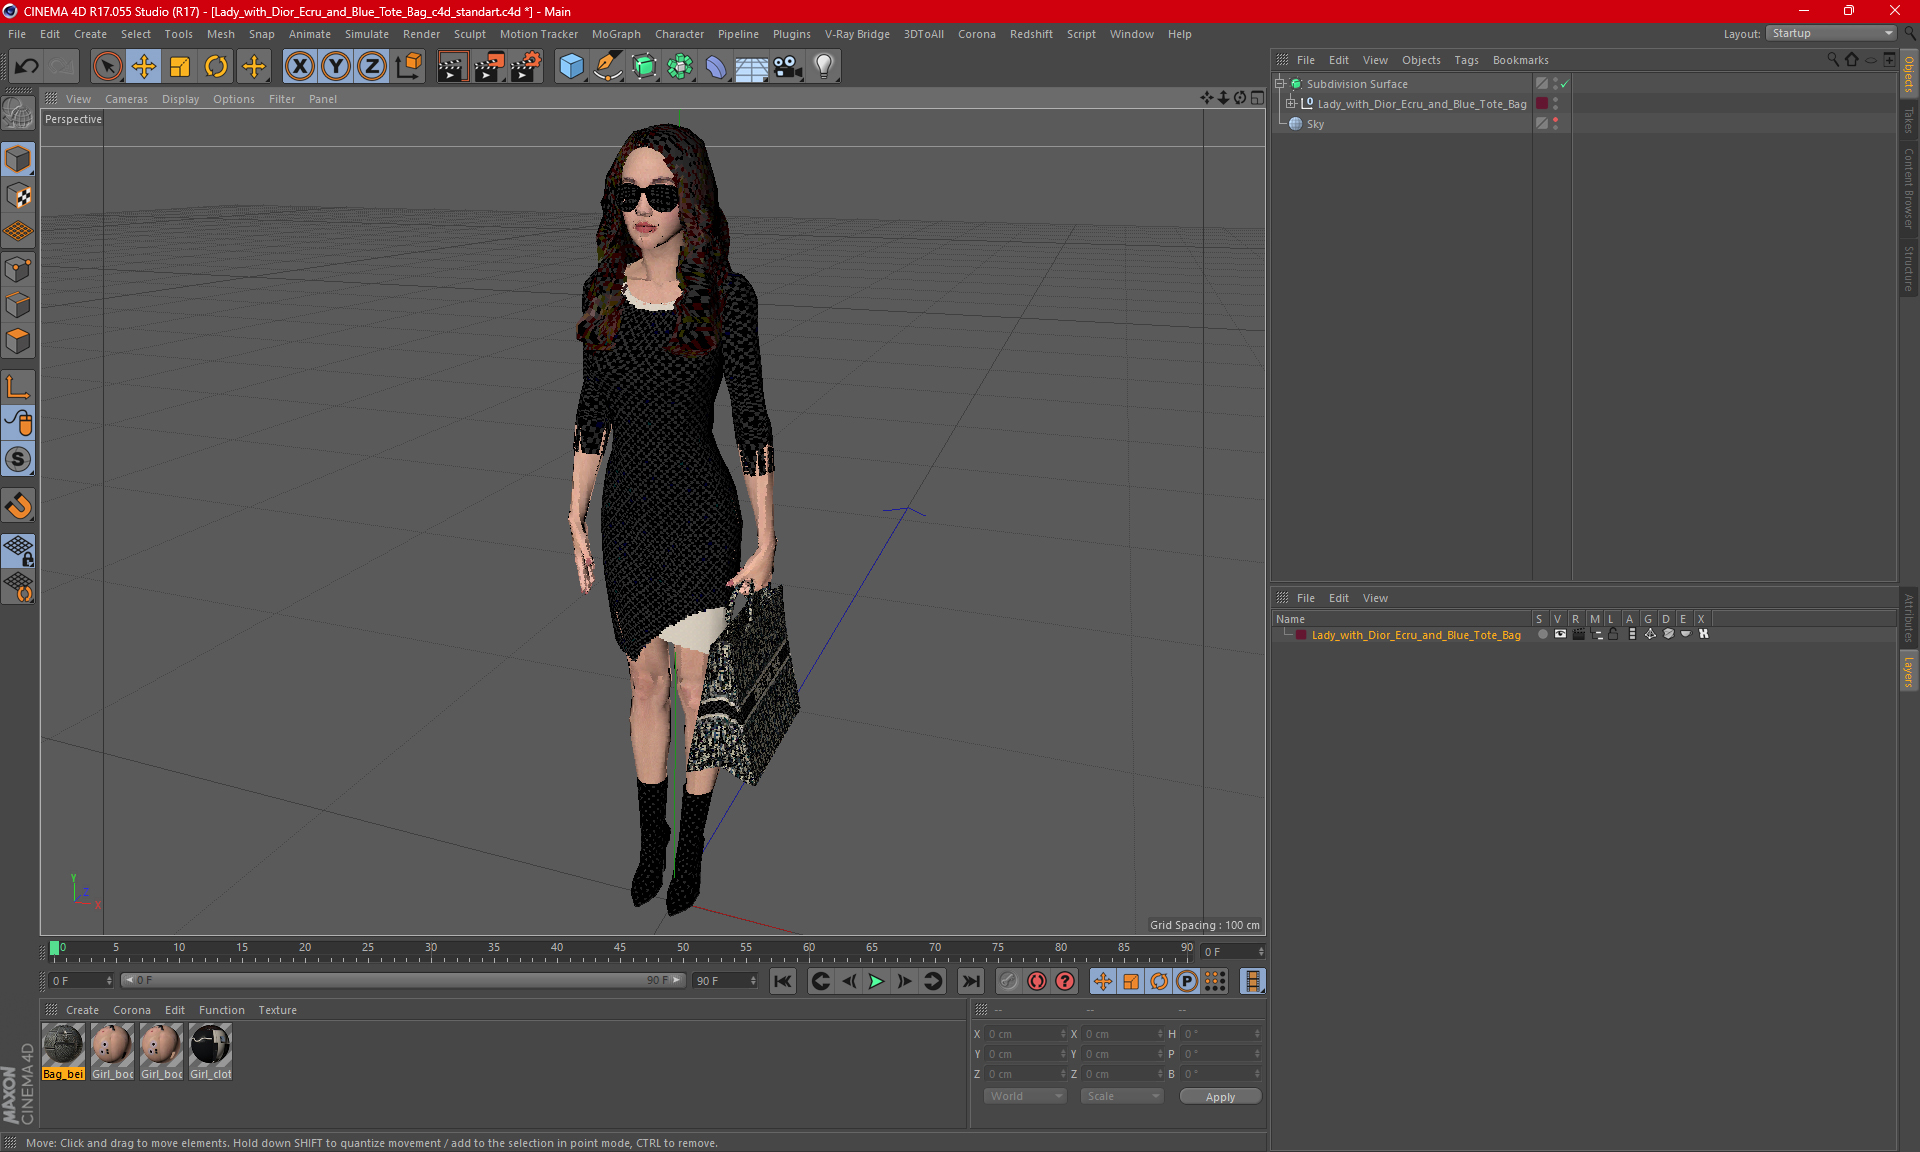This screenshot has width=1920, height=1152.
Task: Go to start of animation
Action: pos(783,981)
